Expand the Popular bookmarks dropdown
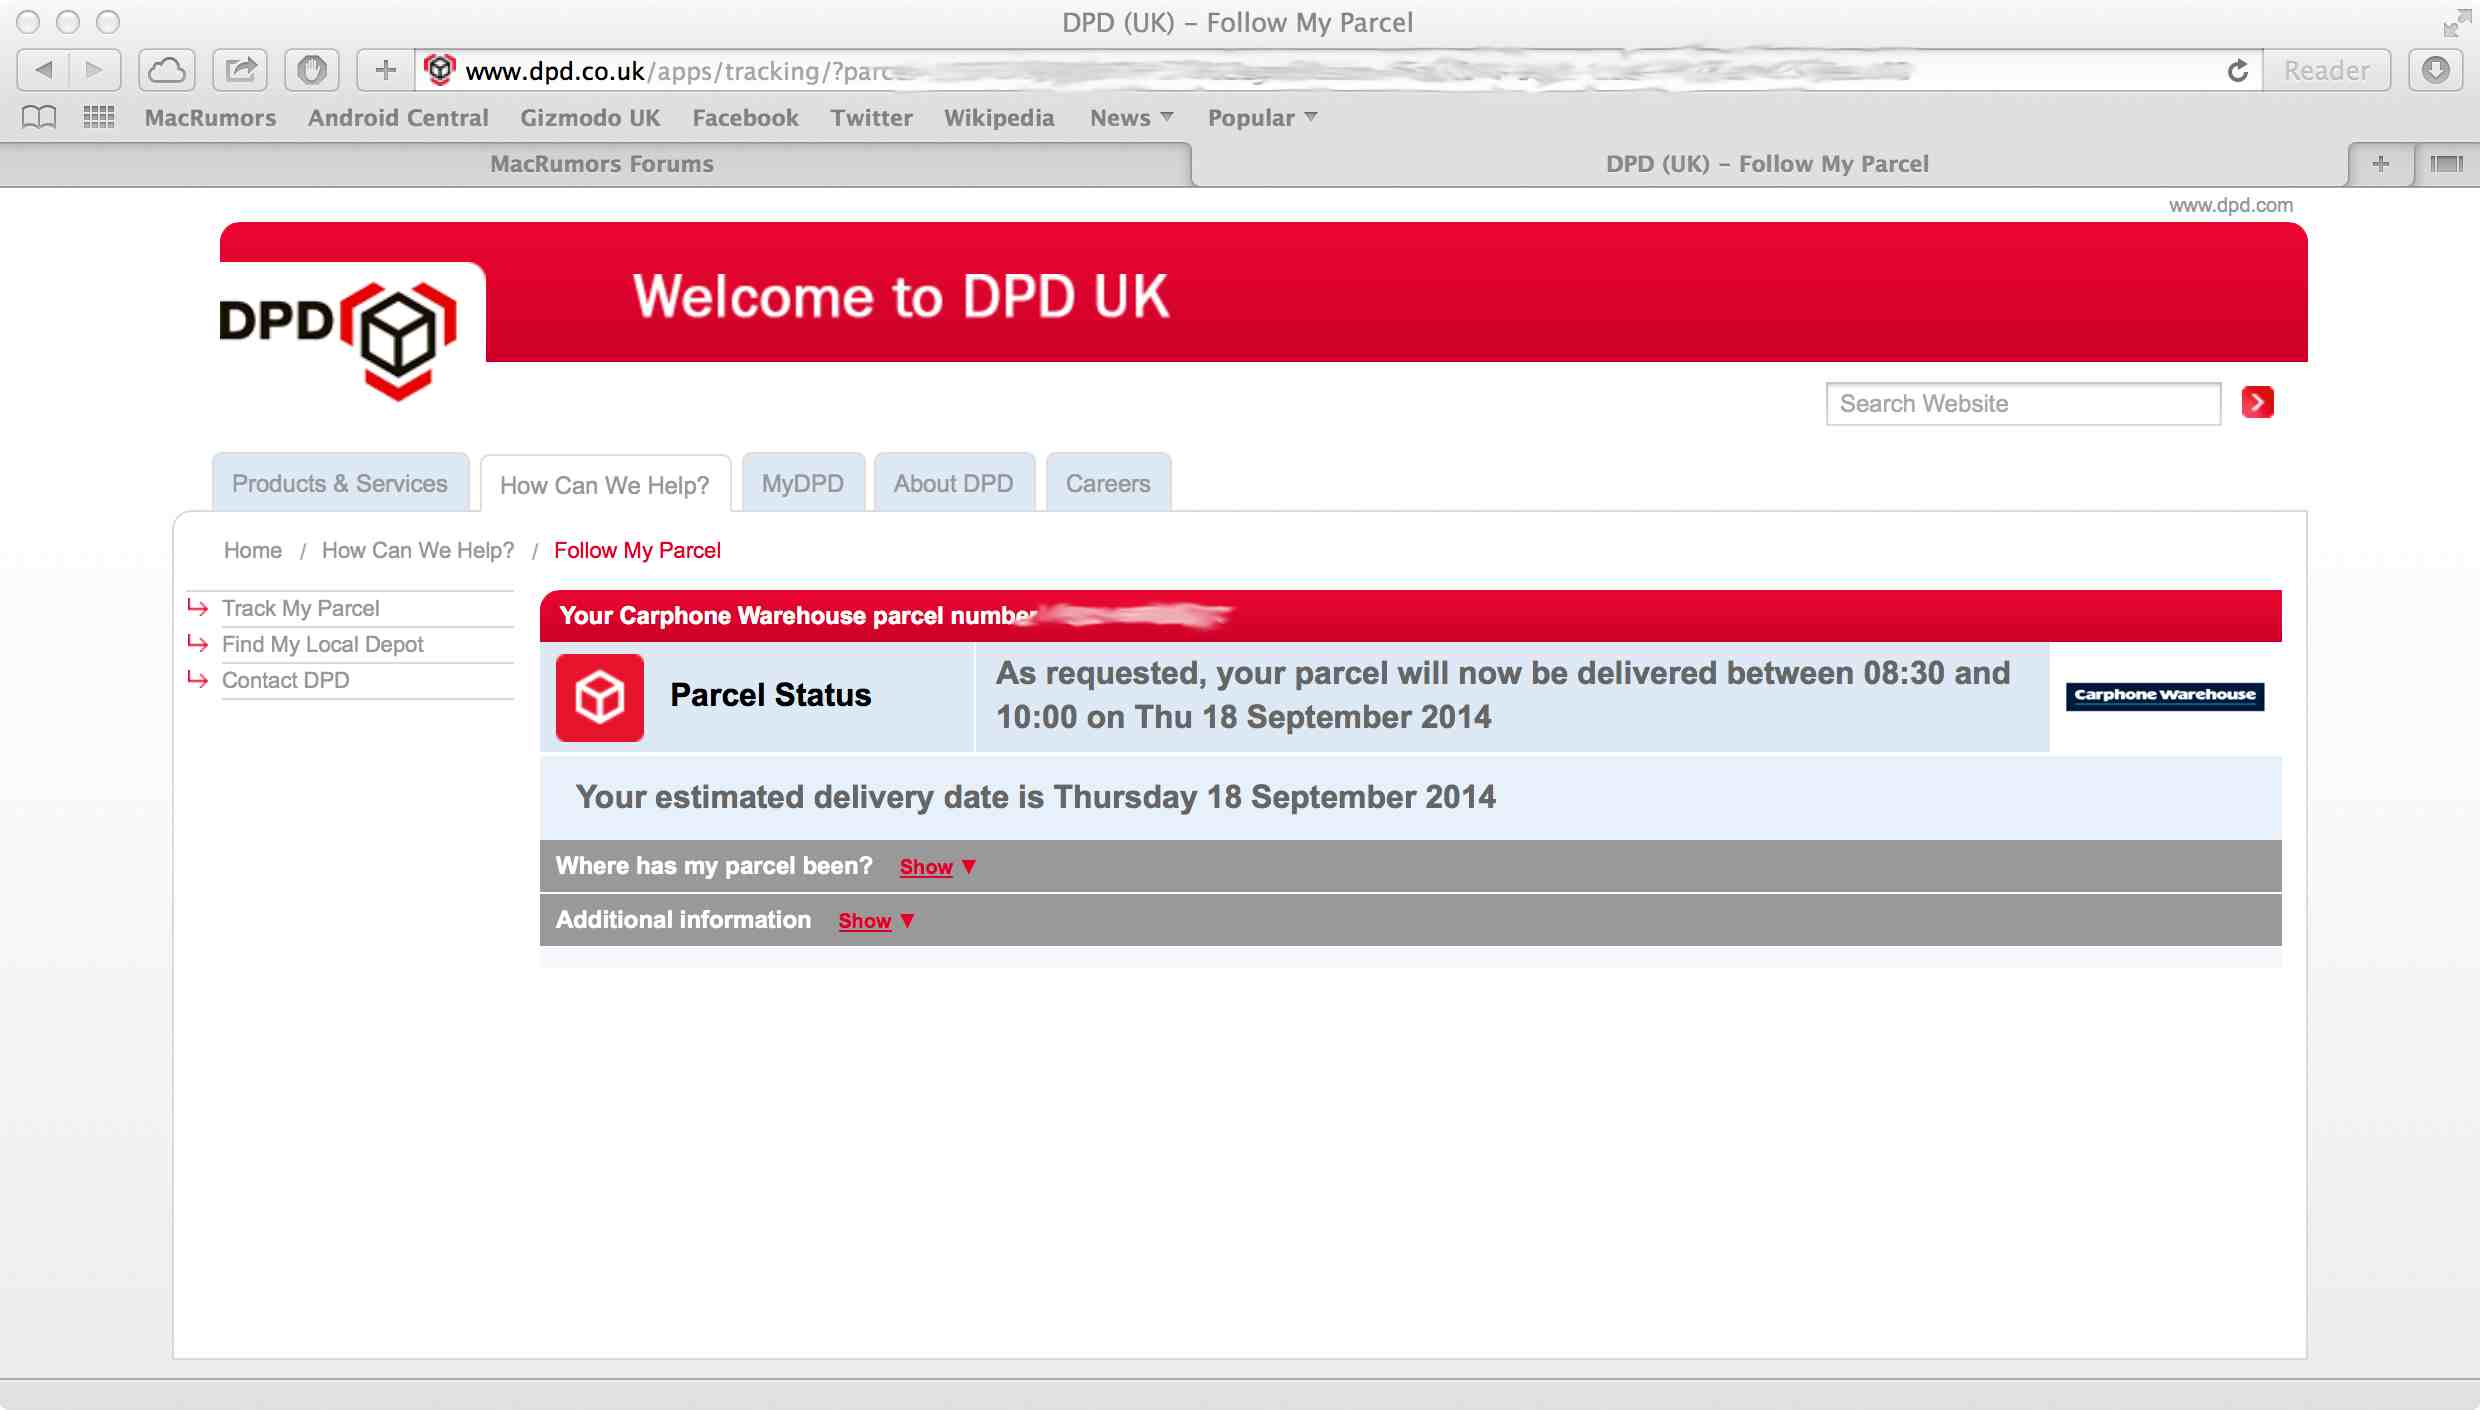This screenshot has width=2480, height=1410. (x=1262, y=118)
